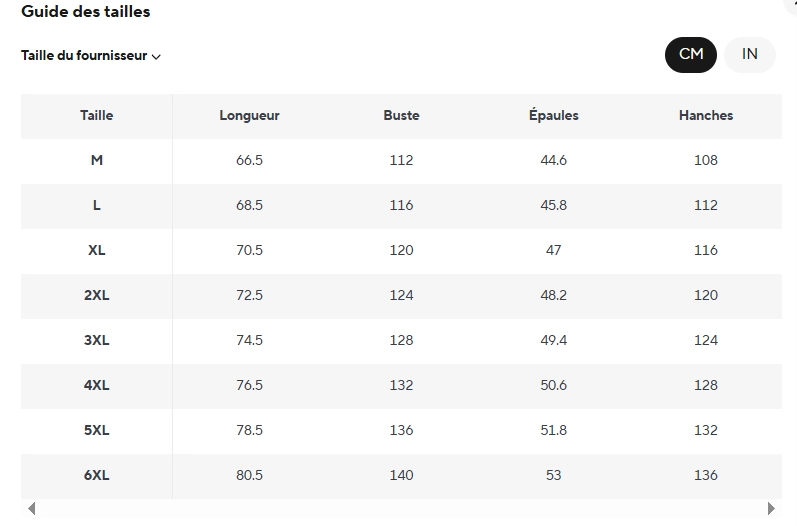Open the Taille du fournisseur dropdown
This screenshot has width=797, height=526.
(x=90, y=55)
